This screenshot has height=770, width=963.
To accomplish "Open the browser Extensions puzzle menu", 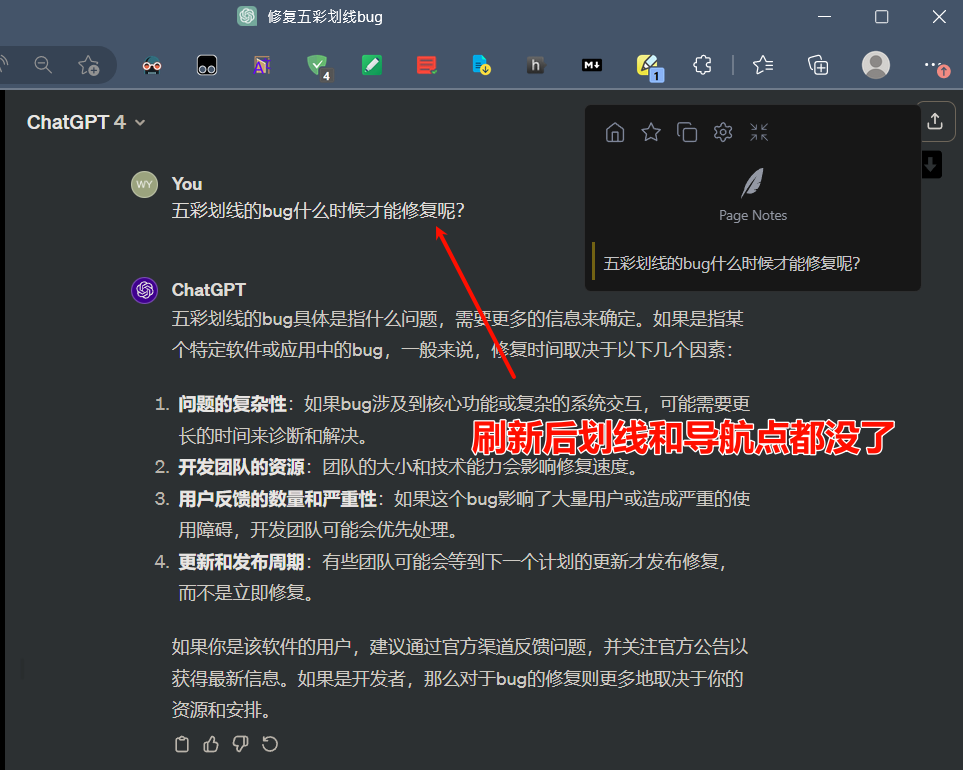I will coord(702,65).
